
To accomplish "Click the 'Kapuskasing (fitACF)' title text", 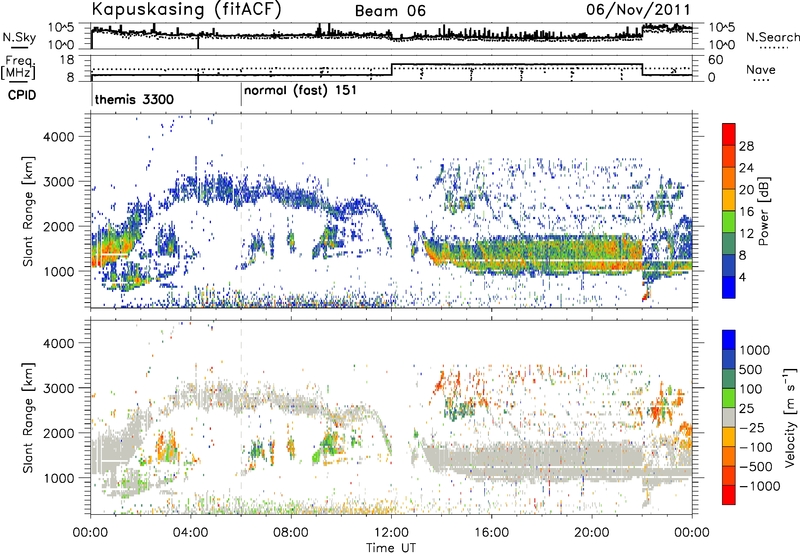I will click(186, 10).
